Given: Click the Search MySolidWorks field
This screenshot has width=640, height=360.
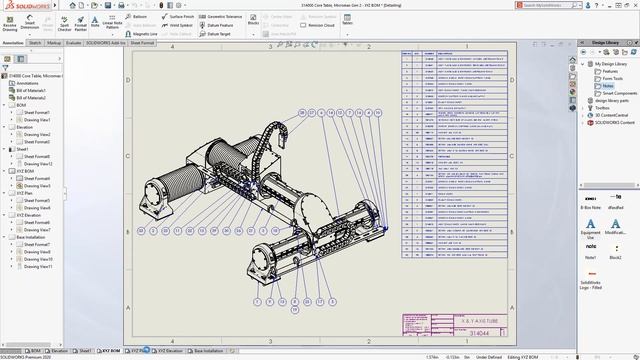Looking at the screenshot, I should tap(549, 5).
